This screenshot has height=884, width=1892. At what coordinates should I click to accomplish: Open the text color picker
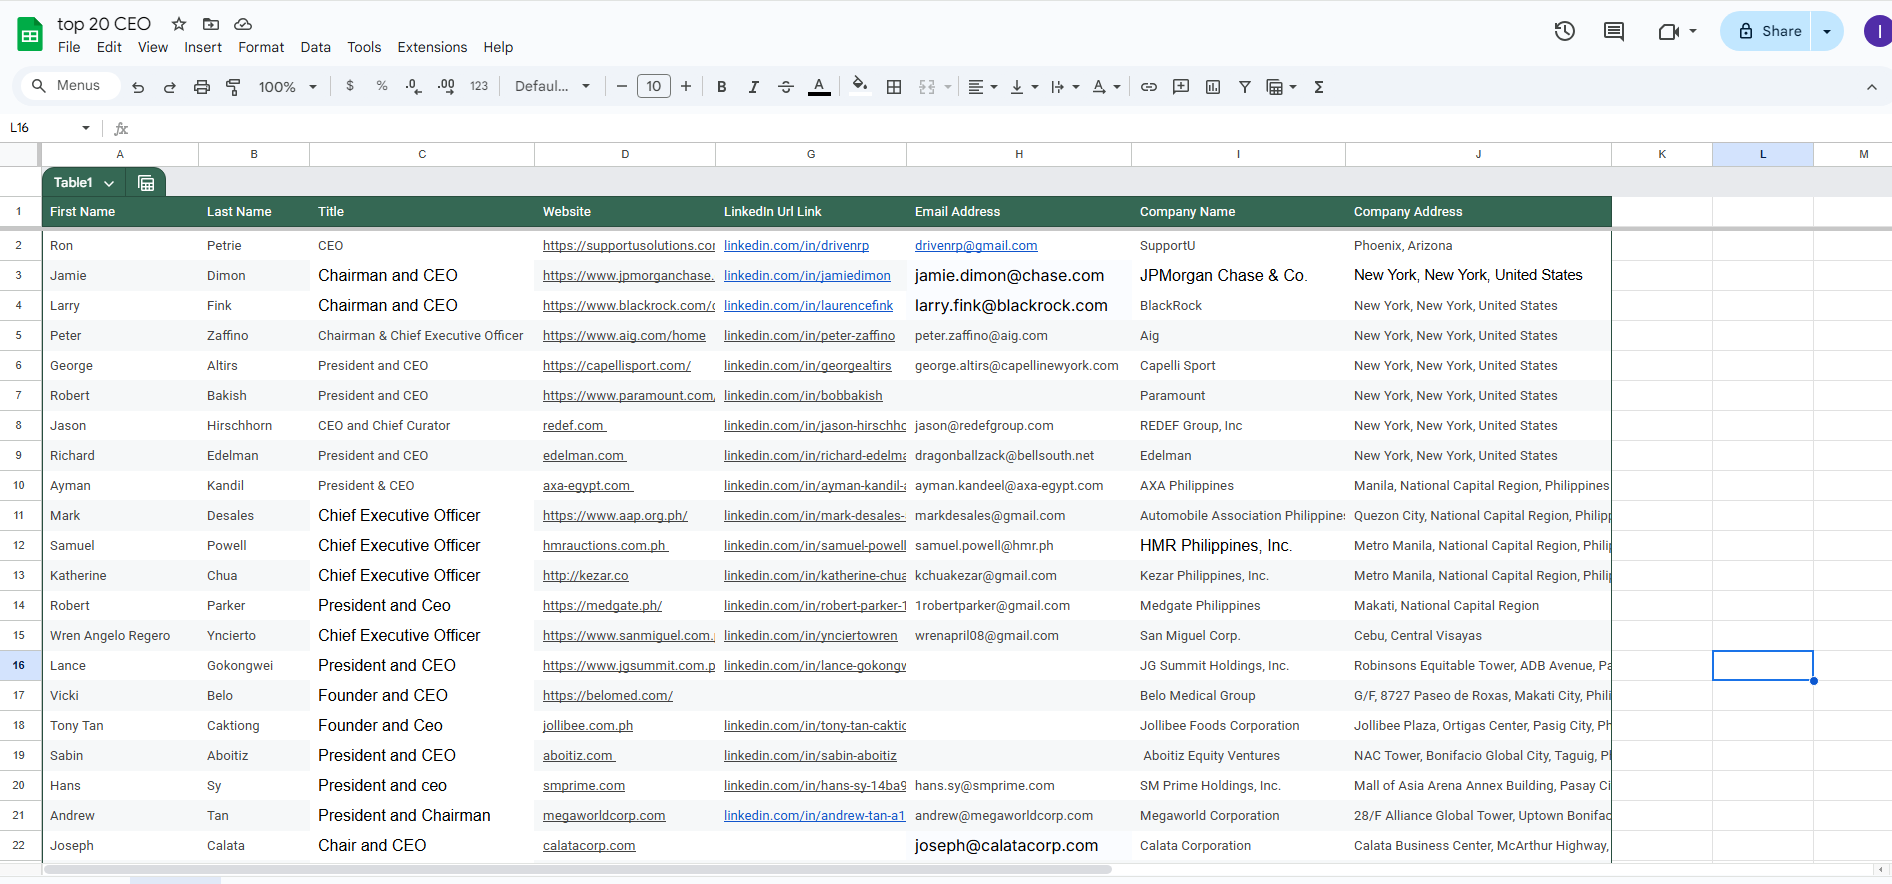point(819,87)
